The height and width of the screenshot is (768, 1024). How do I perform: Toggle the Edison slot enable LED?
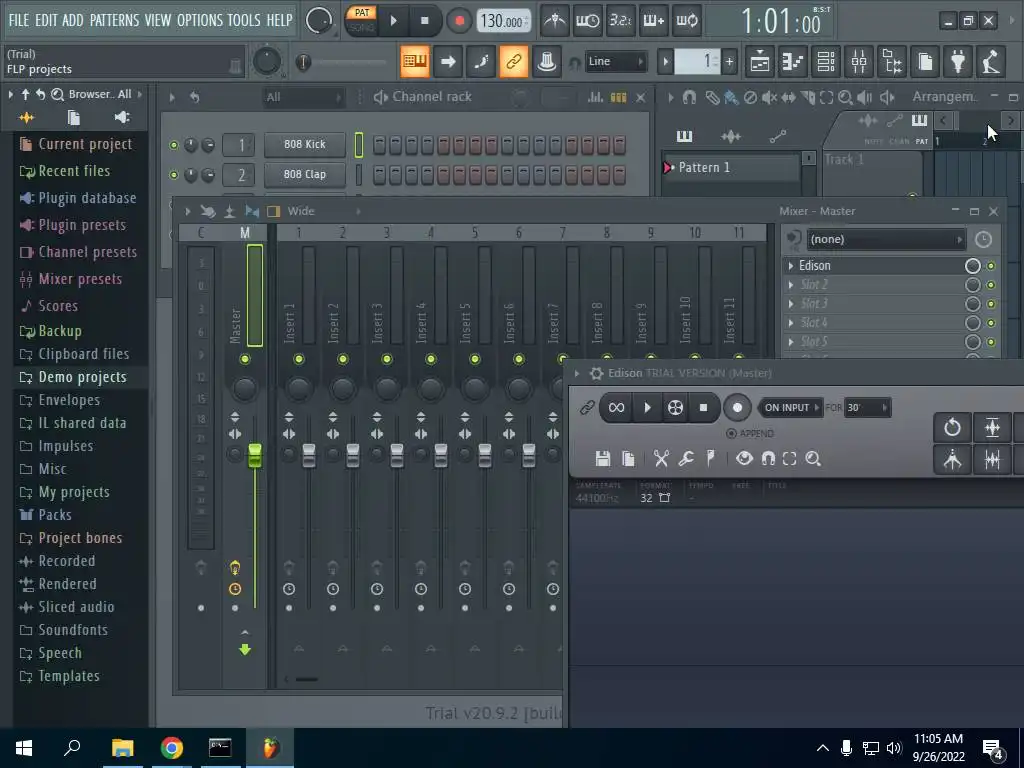click(991, 266)
